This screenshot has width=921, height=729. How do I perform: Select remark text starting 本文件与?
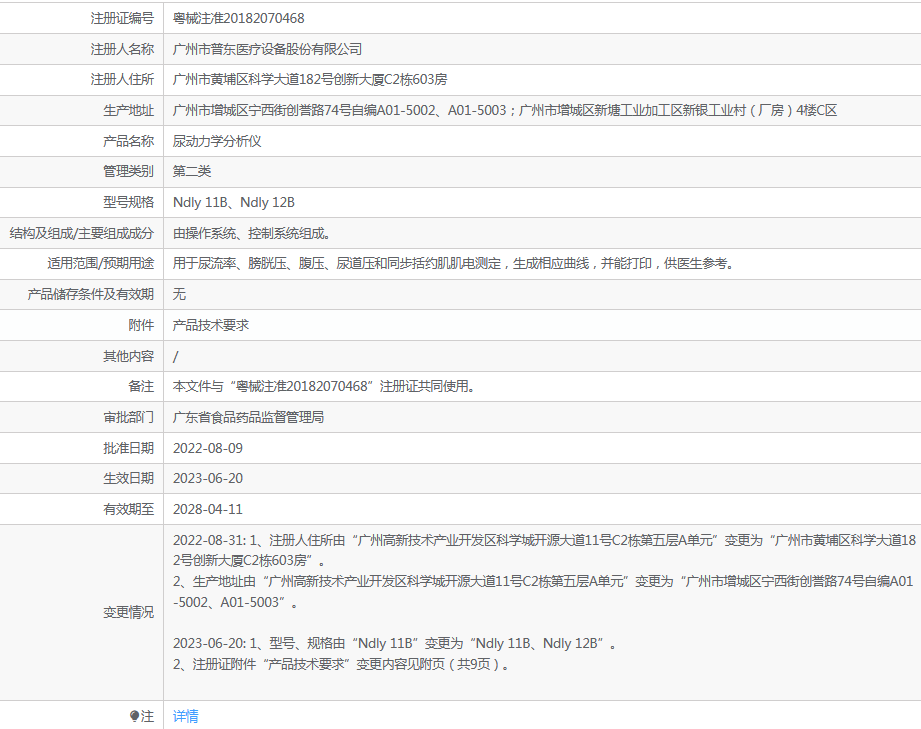point(325,386)
